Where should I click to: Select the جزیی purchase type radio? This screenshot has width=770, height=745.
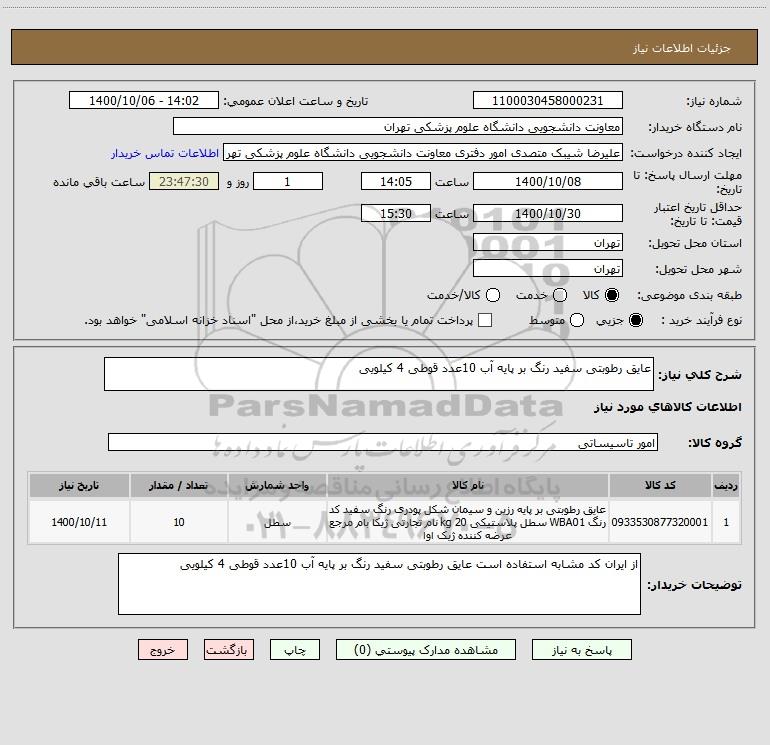click(x=636, y=320)
